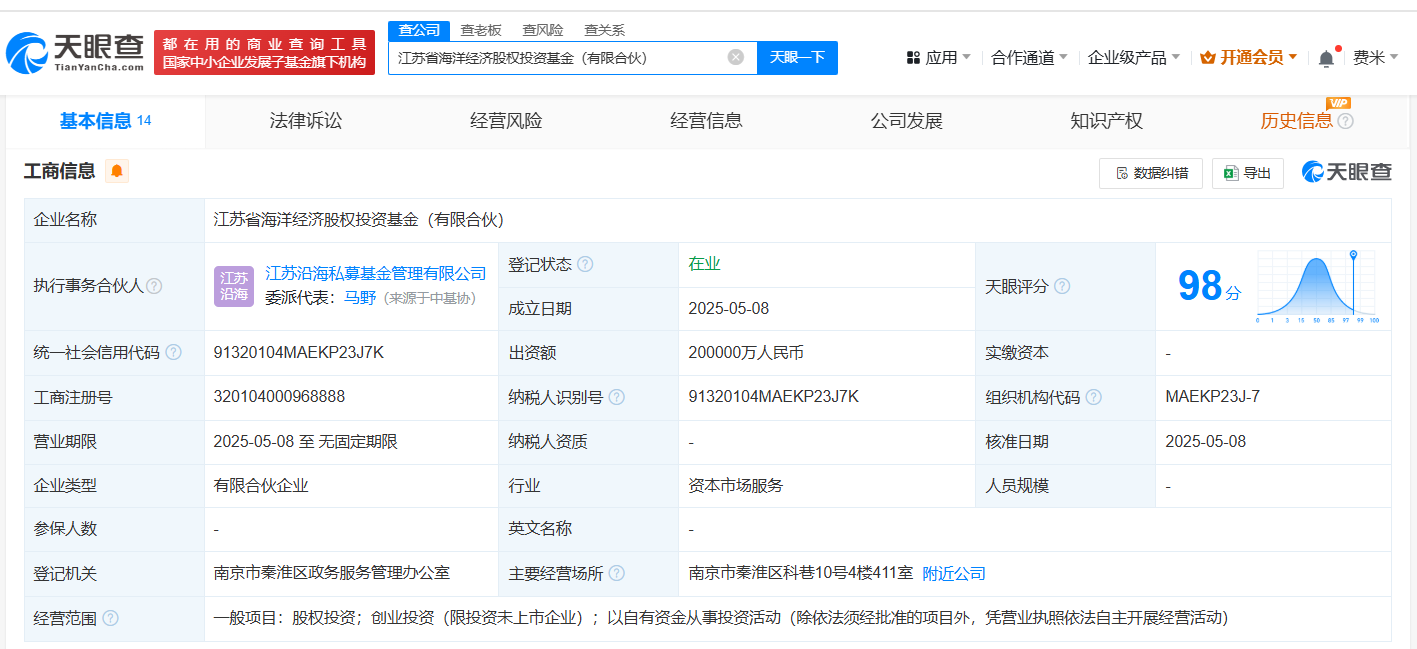Open the 江苏沿海私募基金管理有限公司 link
The height and width of the screenshot is (649, 1417).
[375, 274]
